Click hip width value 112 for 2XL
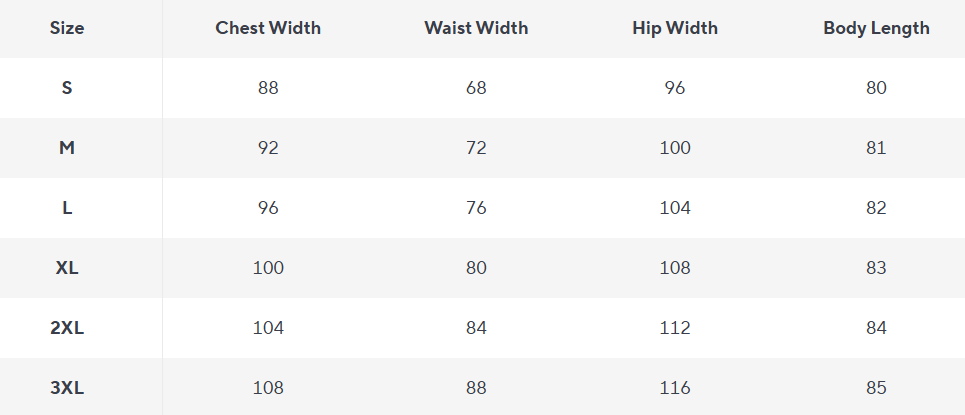The image size is (965, 415). 675,328
